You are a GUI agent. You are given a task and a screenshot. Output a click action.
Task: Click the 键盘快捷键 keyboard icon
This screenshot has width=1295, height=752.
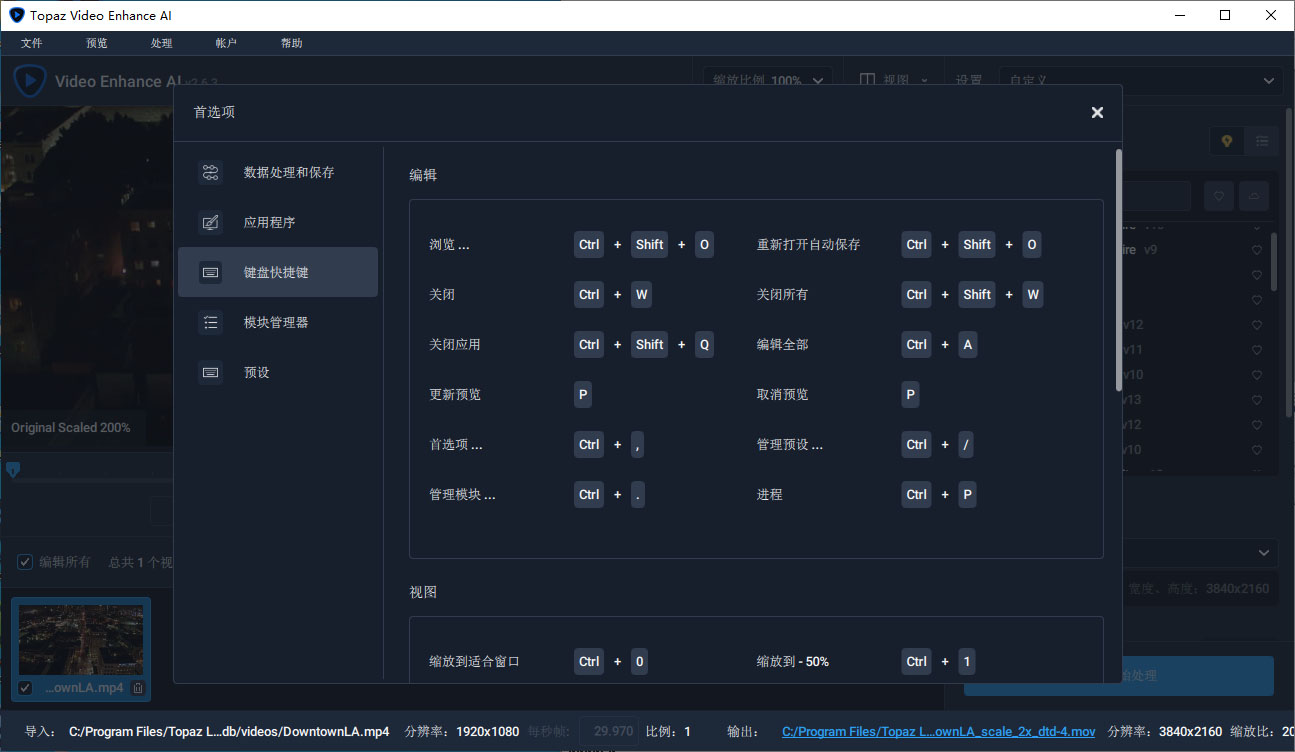point(210,273)
